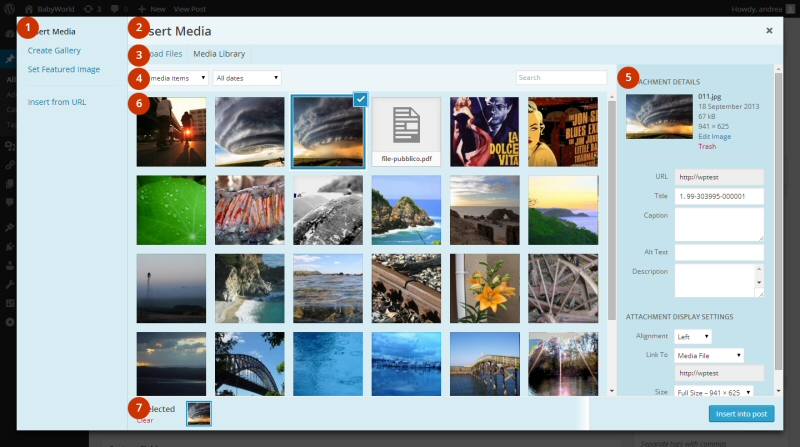Select the green leaf with droplets thumbnail
Image resolution: width=800 pixels, height=447 pixels.
171,210
